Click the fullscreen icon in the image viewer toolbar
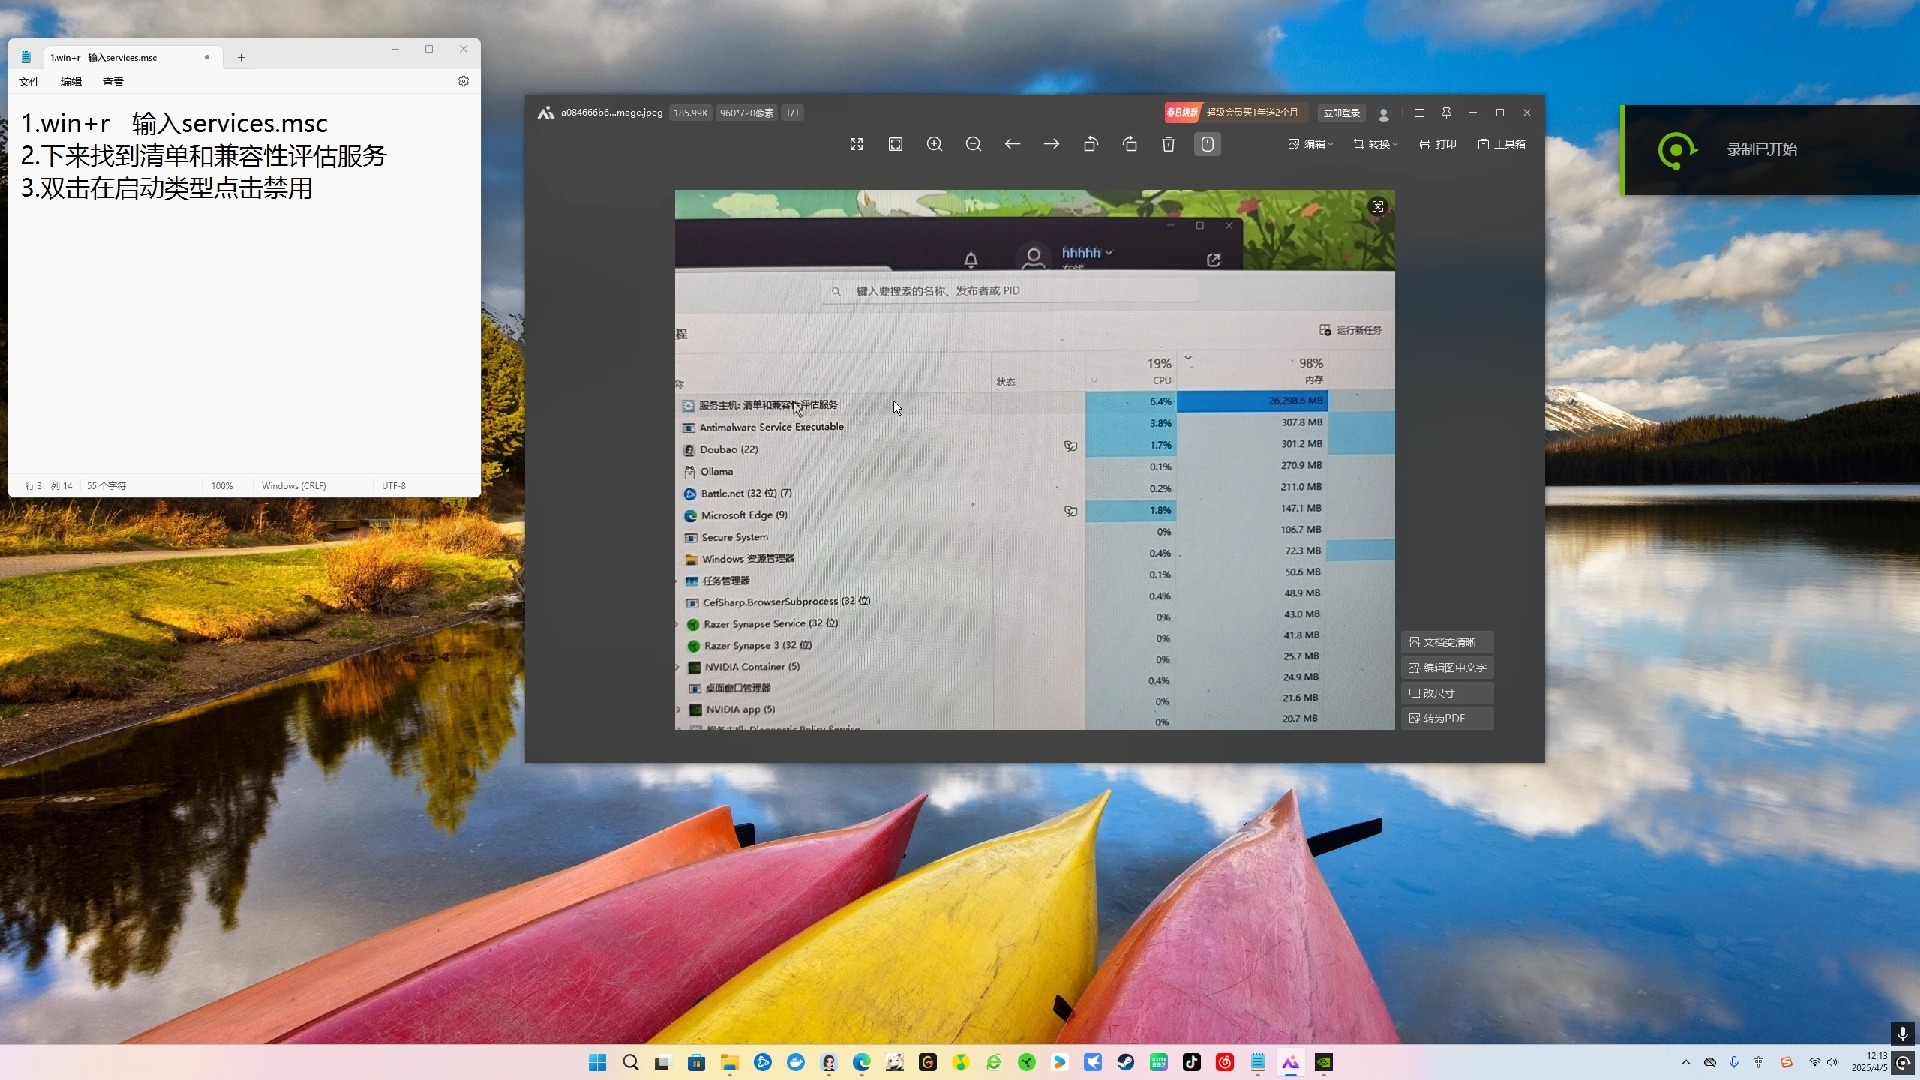 (x=857, y=144)
